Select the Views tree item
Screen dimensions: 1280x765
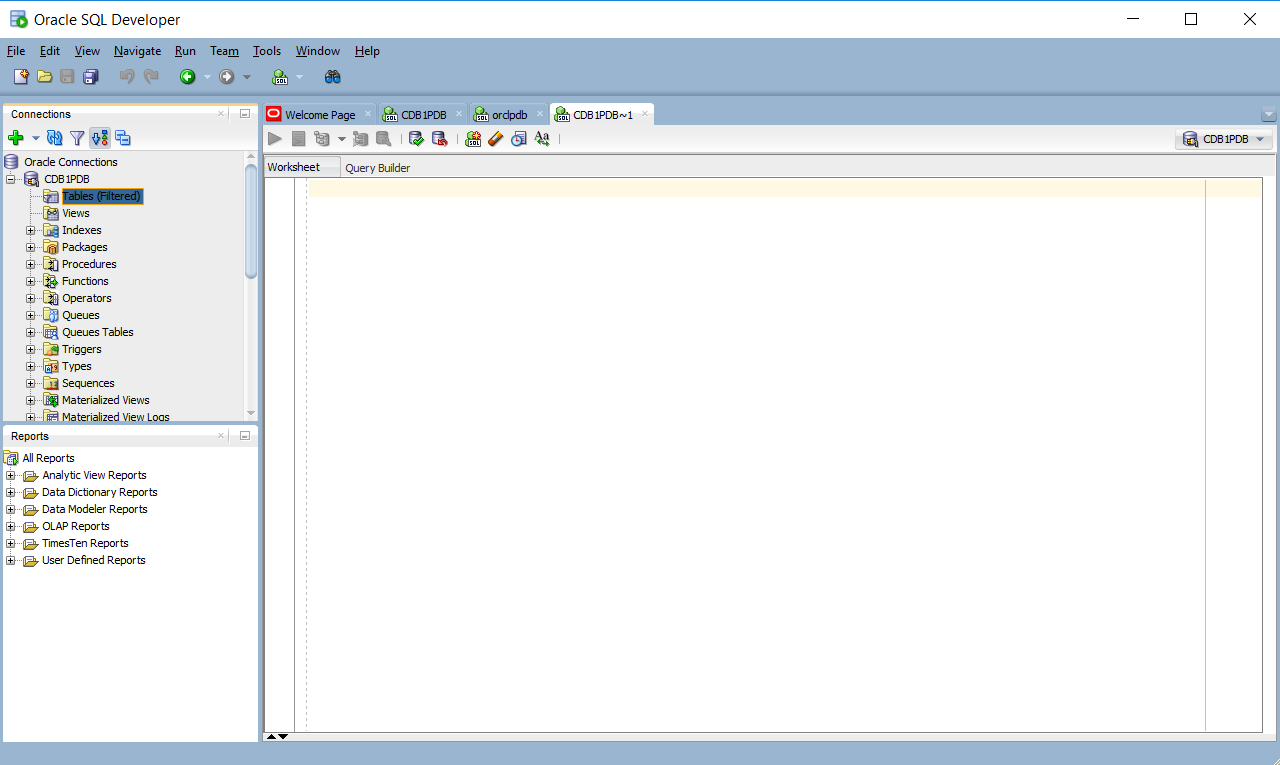(75, 213)
